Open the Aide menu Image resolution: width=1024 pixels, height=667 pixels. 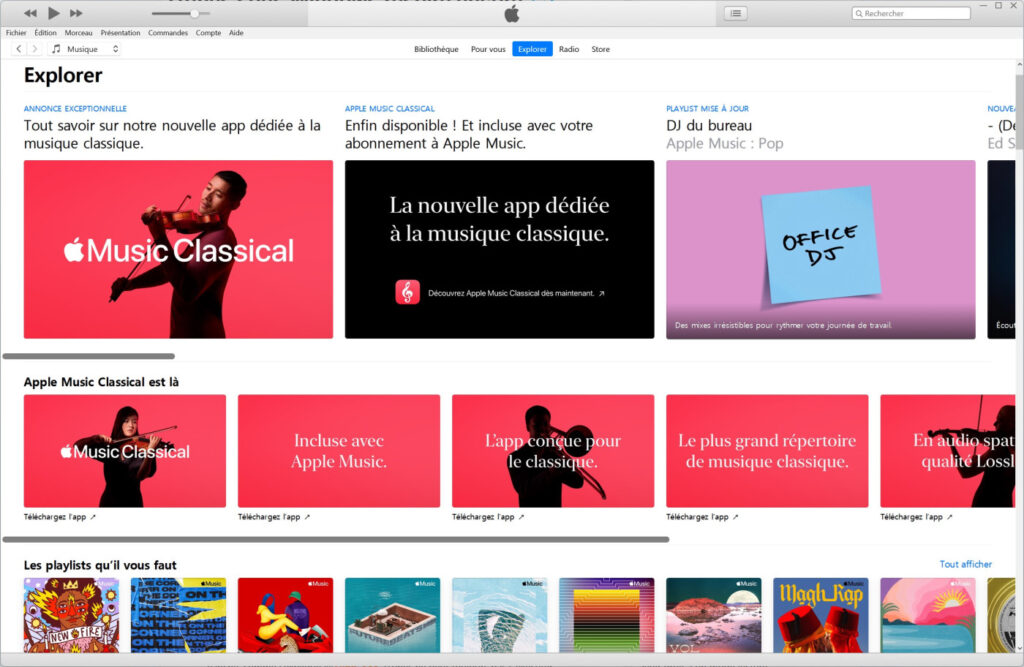pos(236,33)
